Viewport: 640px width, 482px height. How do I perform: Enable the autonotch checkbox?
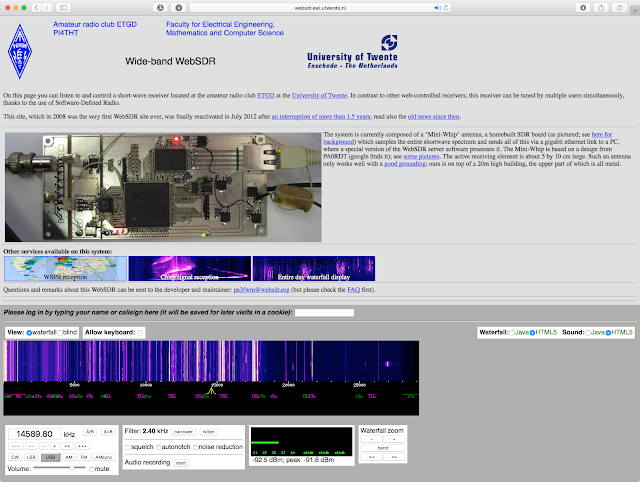159,447
